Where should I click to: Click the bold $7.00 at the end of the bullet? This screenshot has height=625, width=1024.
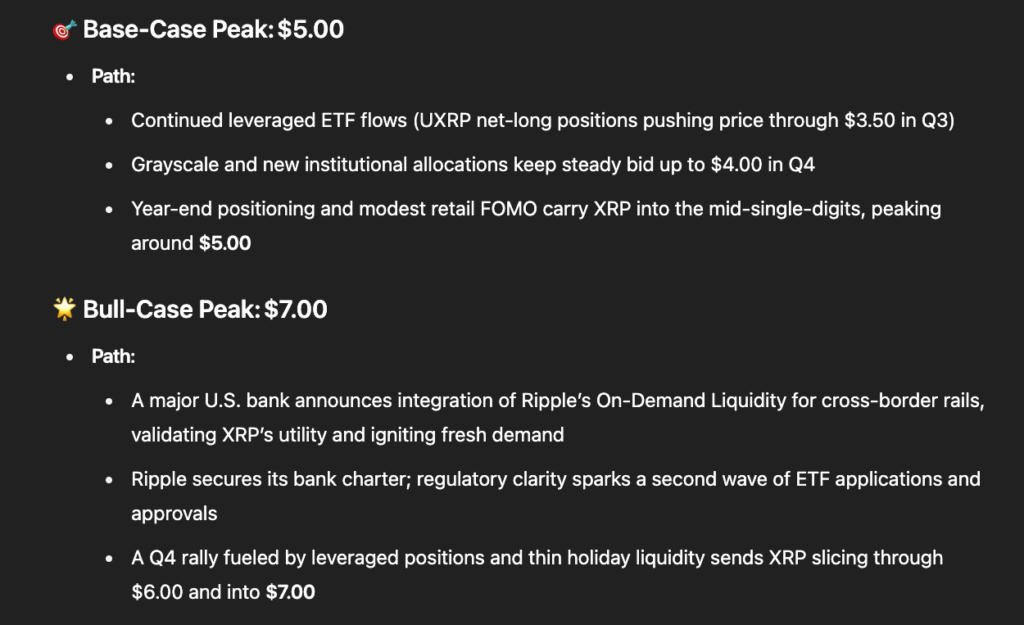tap(291, 592)
